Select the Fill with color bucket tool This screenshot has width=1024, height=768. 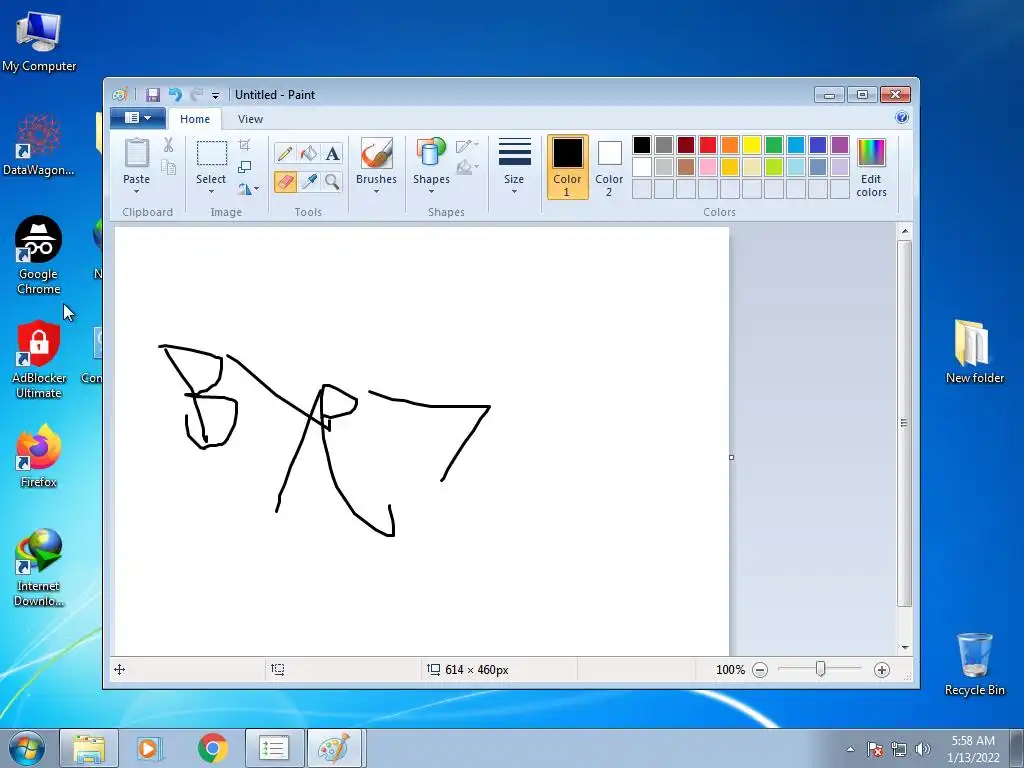(x=309, y=153)
